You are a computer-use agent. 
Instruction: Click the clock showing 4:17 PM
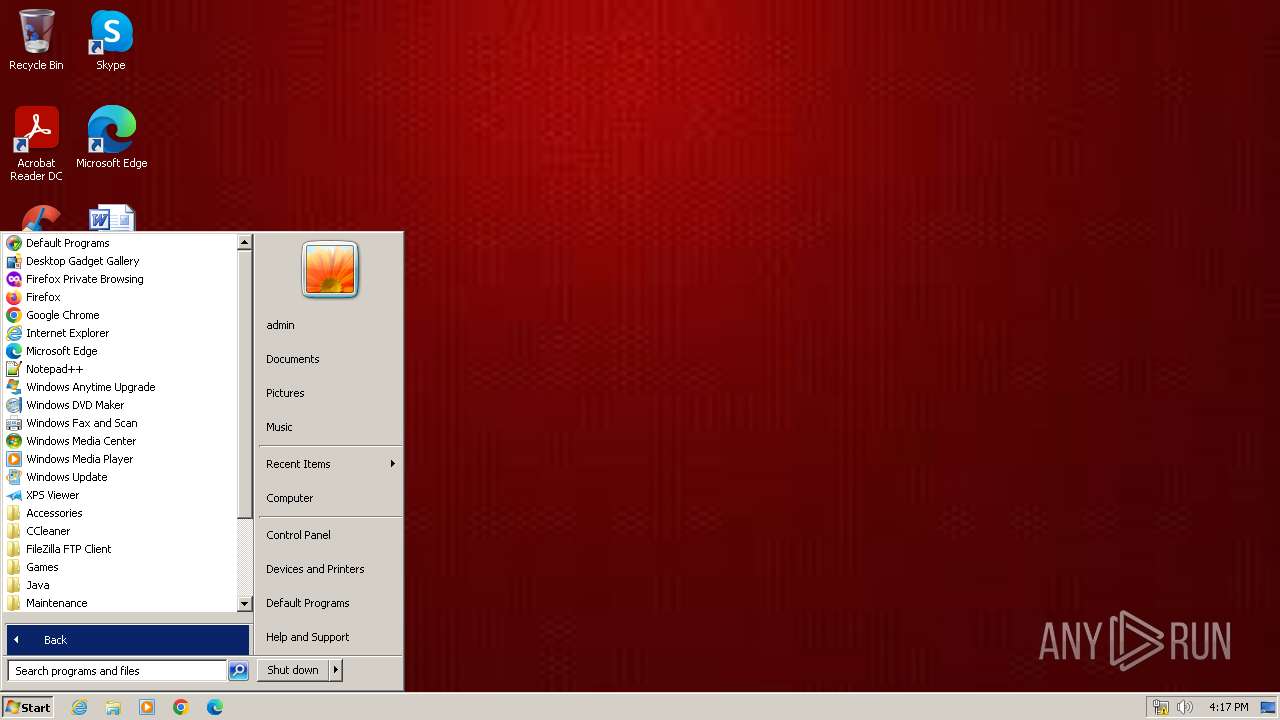1228,707
